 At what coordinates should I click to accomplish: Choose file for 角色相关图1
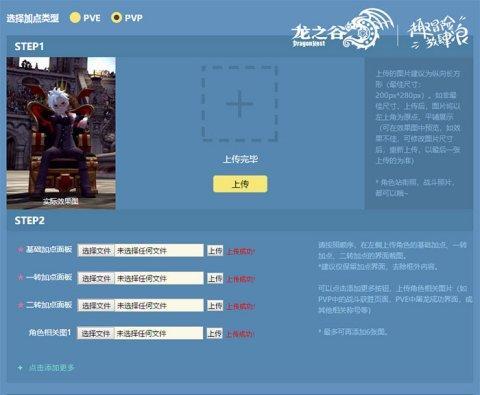click(x=96, y=333)
